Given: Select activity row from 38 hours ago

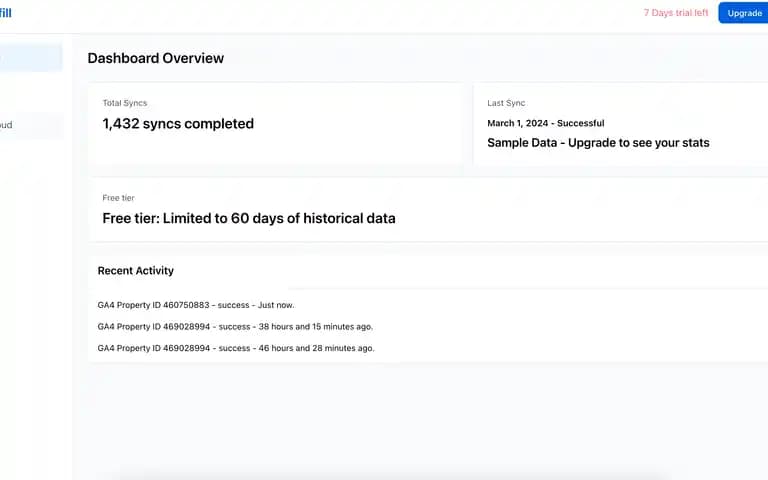Looking at the screenshot, I should click(x=235, y=327).
